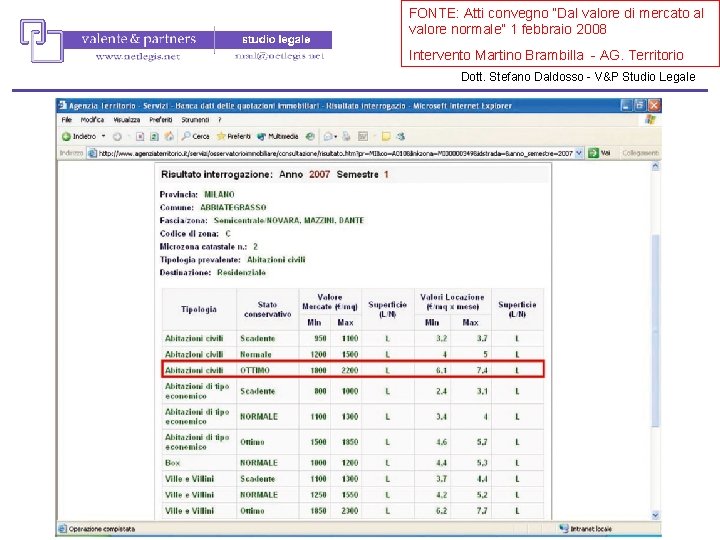Minimize the Internet Explorer window

(626, 106)
